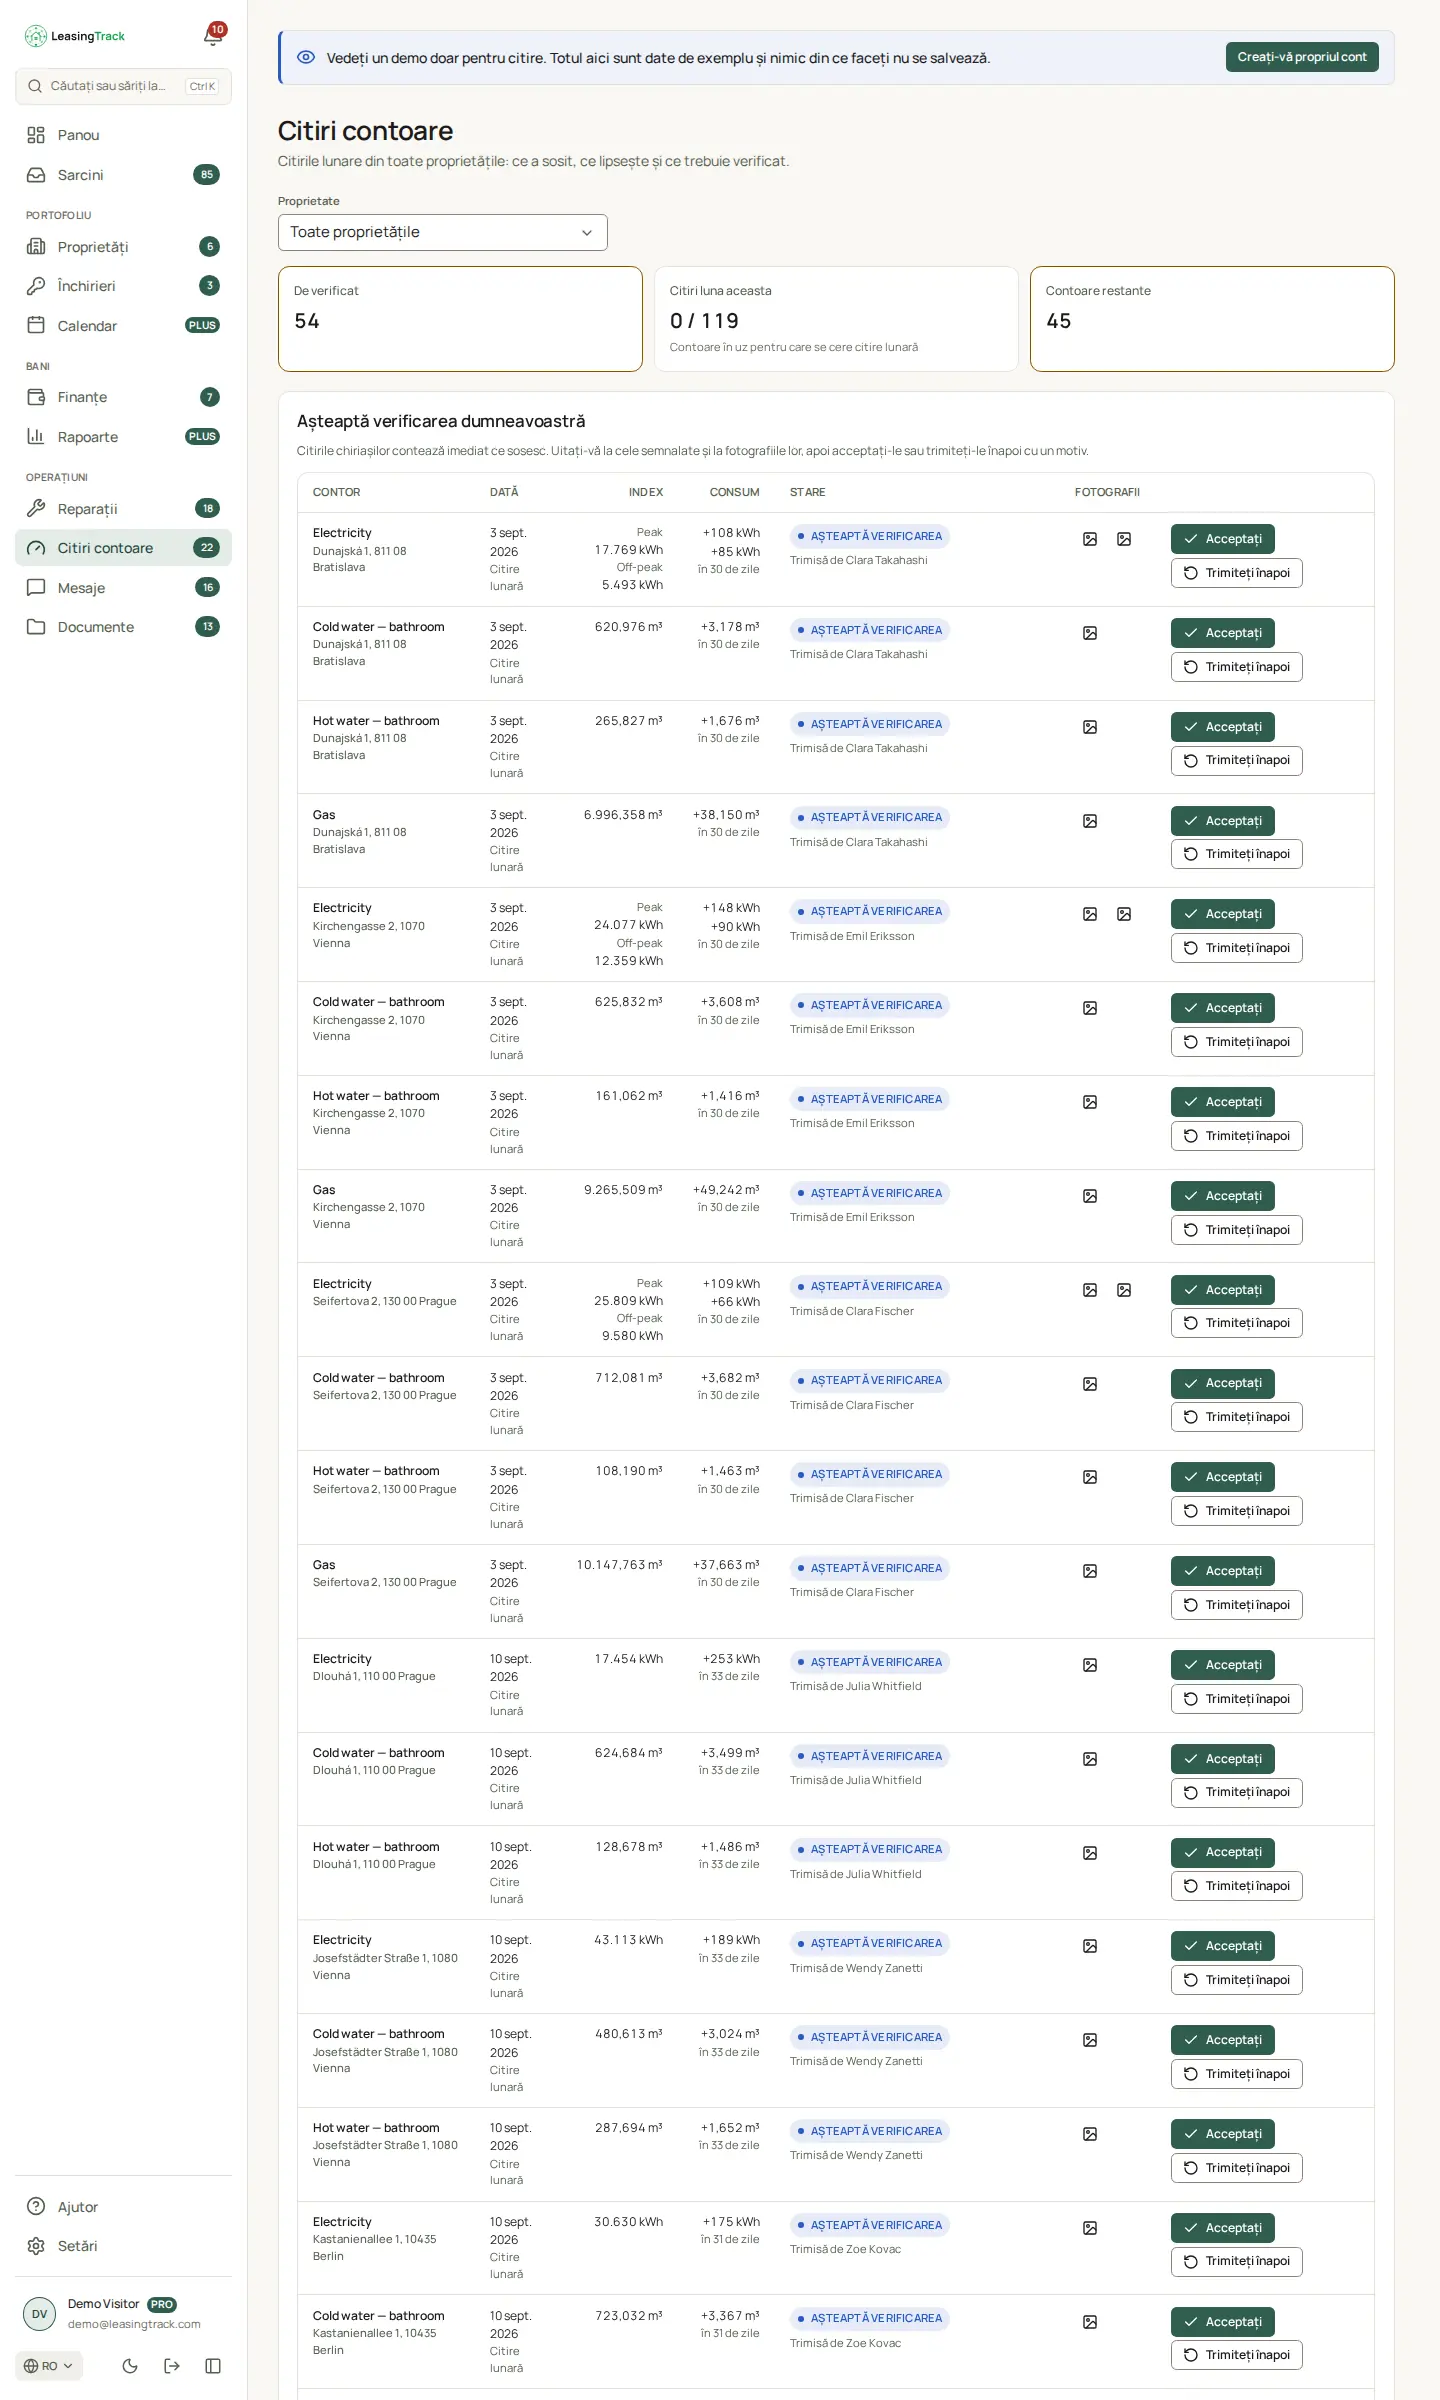
Task: Navigate to Proprietăți
Action: 123,247
